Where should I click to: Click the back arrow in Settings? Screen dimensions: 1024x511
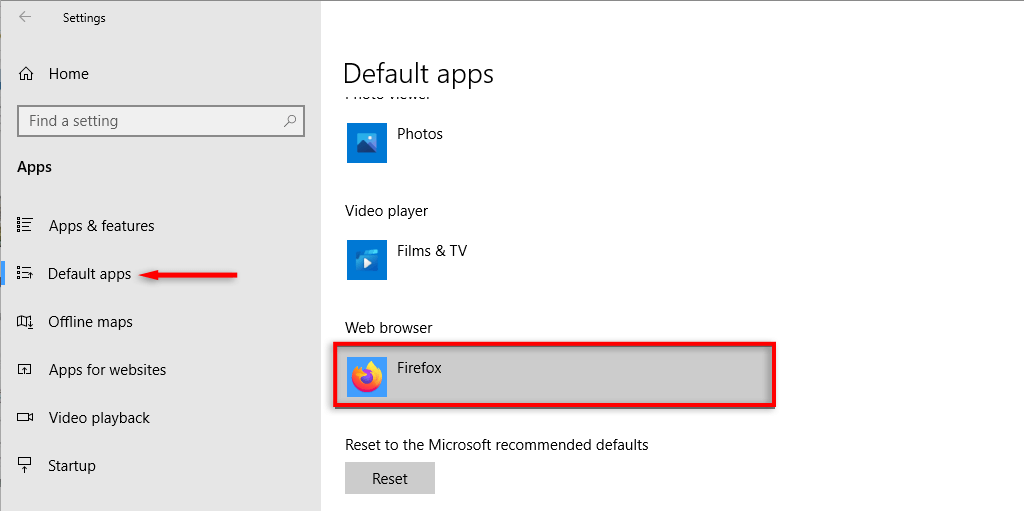25,17
